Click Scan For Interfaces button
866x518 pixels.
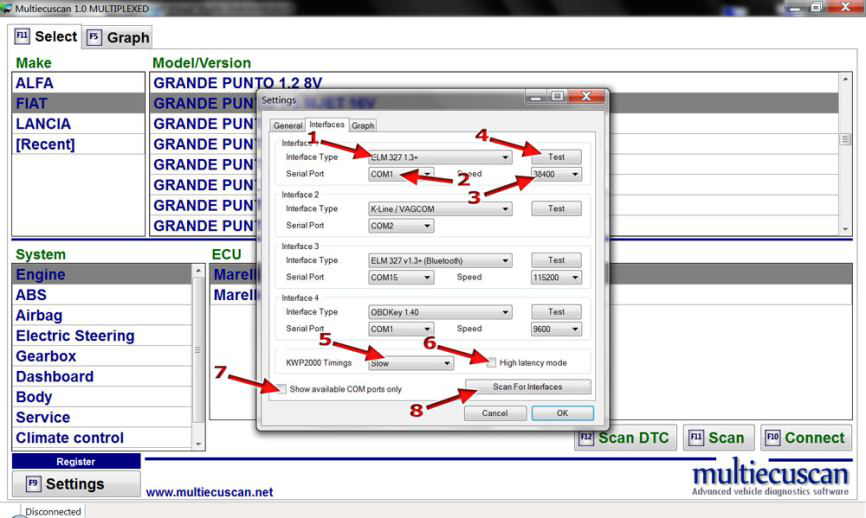click(x=527, y=387)
